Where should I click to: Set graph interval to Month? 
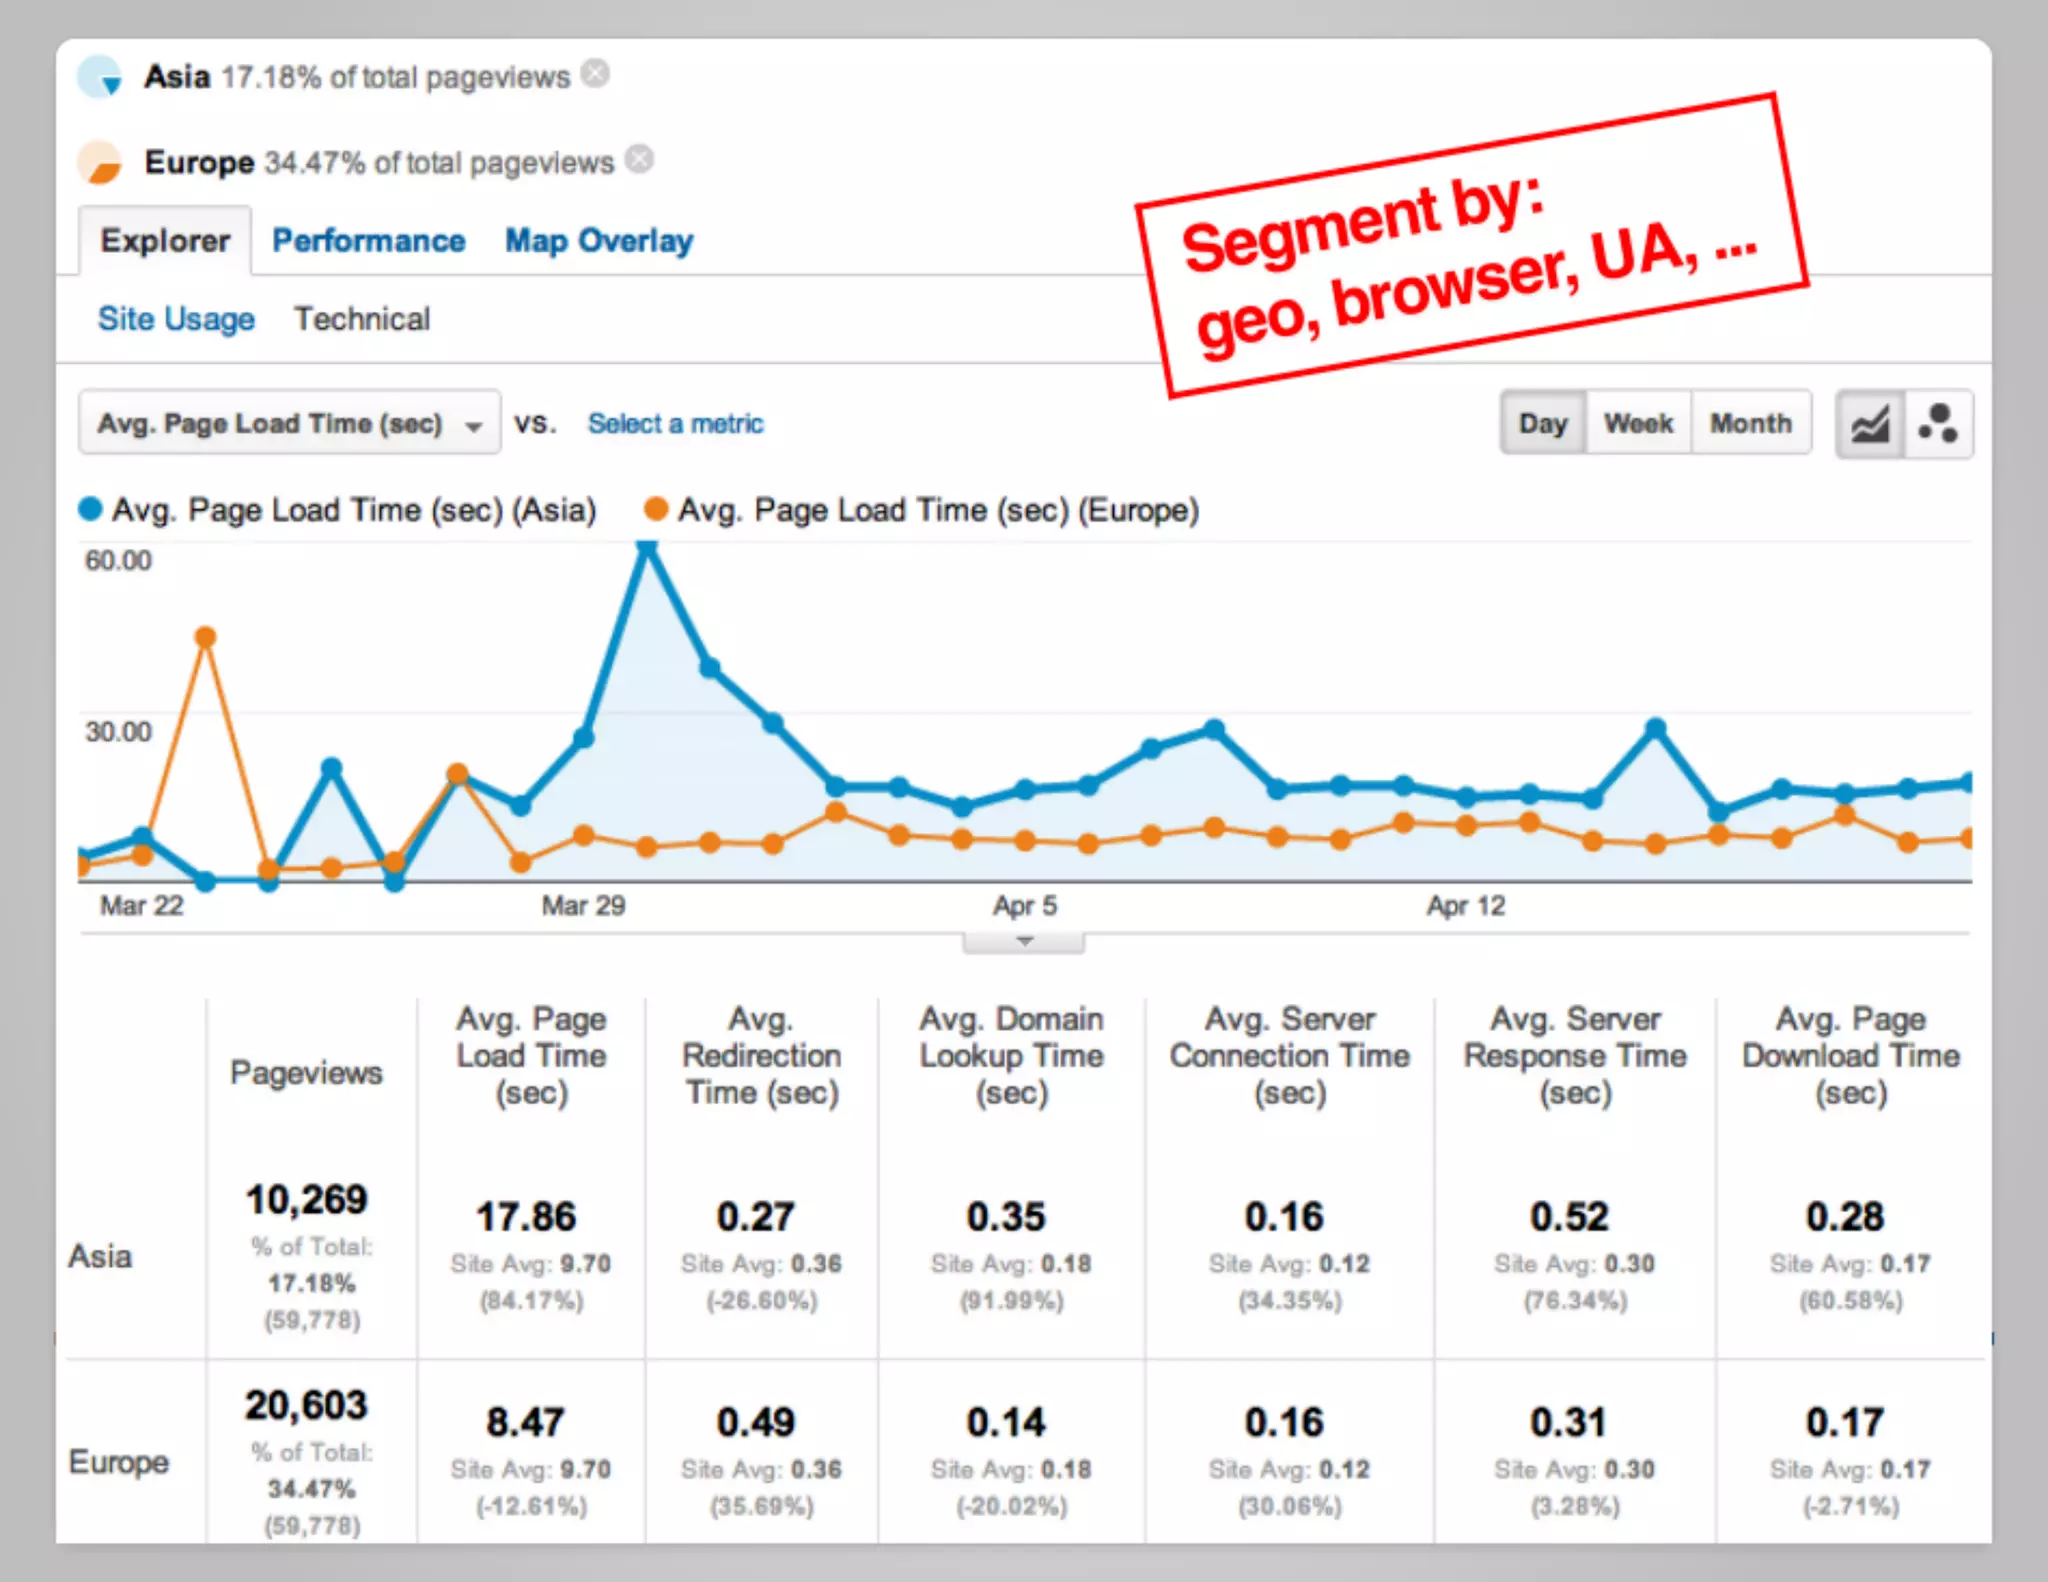point(1750,424)
